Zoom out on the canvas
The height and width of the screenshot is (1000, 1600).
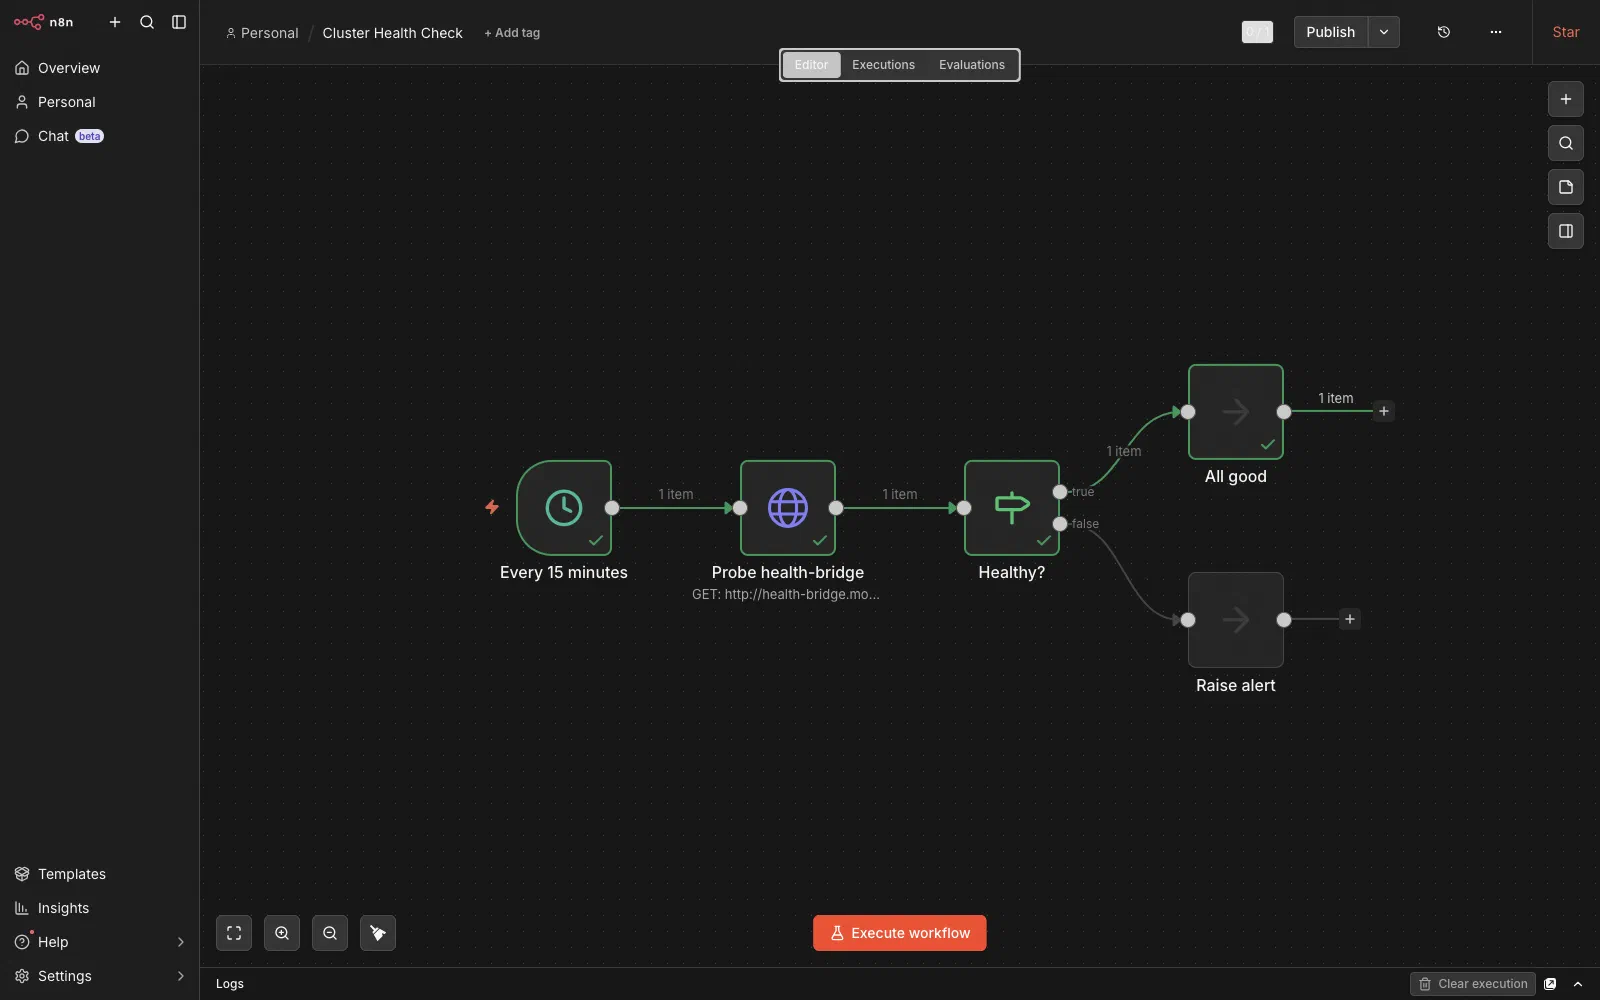(x=330, y=933)
